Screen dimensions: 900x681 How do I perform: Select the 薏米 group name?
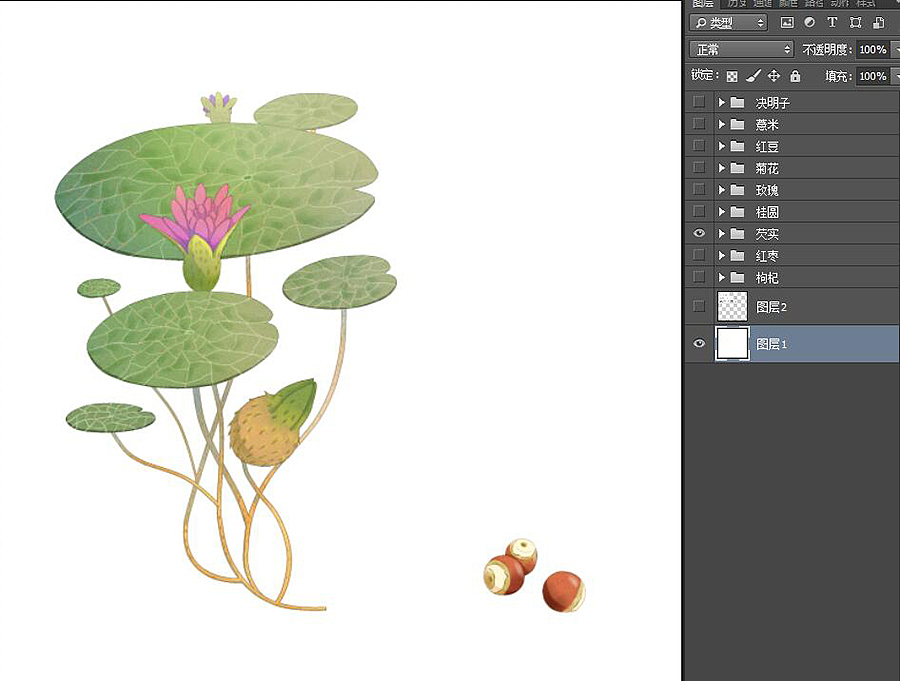[x=767, y=125]
